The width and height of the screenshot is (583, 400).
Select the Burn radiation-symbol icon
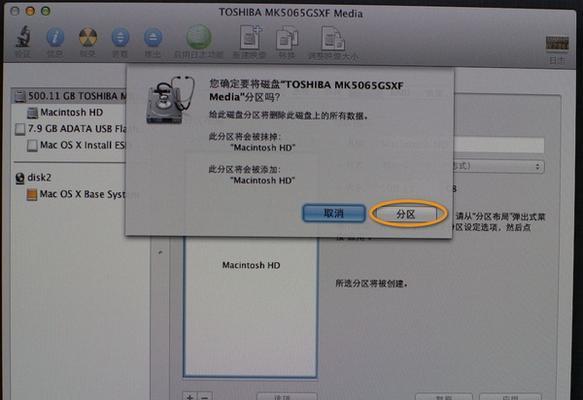(88, 37)
